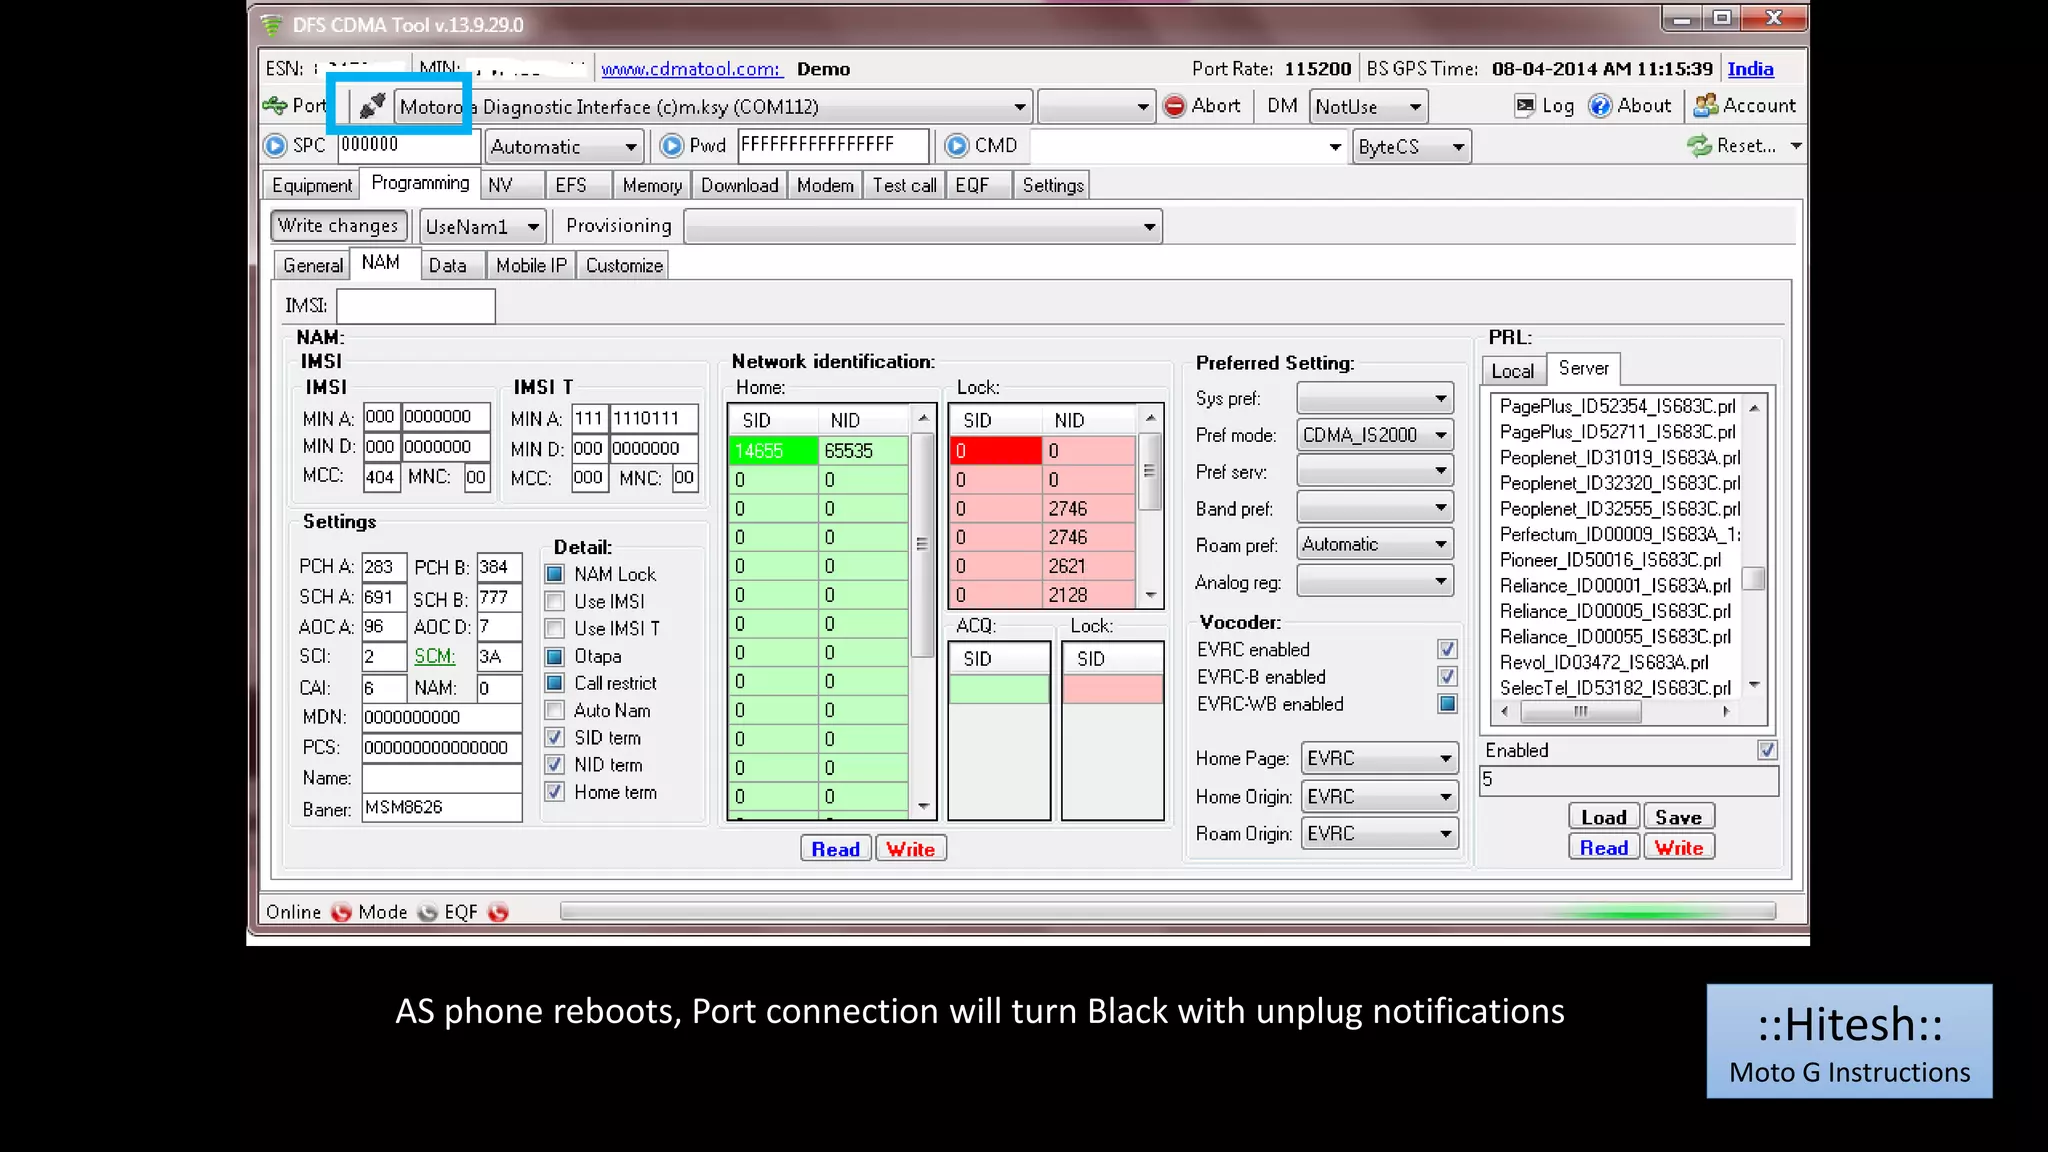This screenshot has height=1152, width=2048.
Task: Click the CMD execute icon
Action: click(957, 146)
